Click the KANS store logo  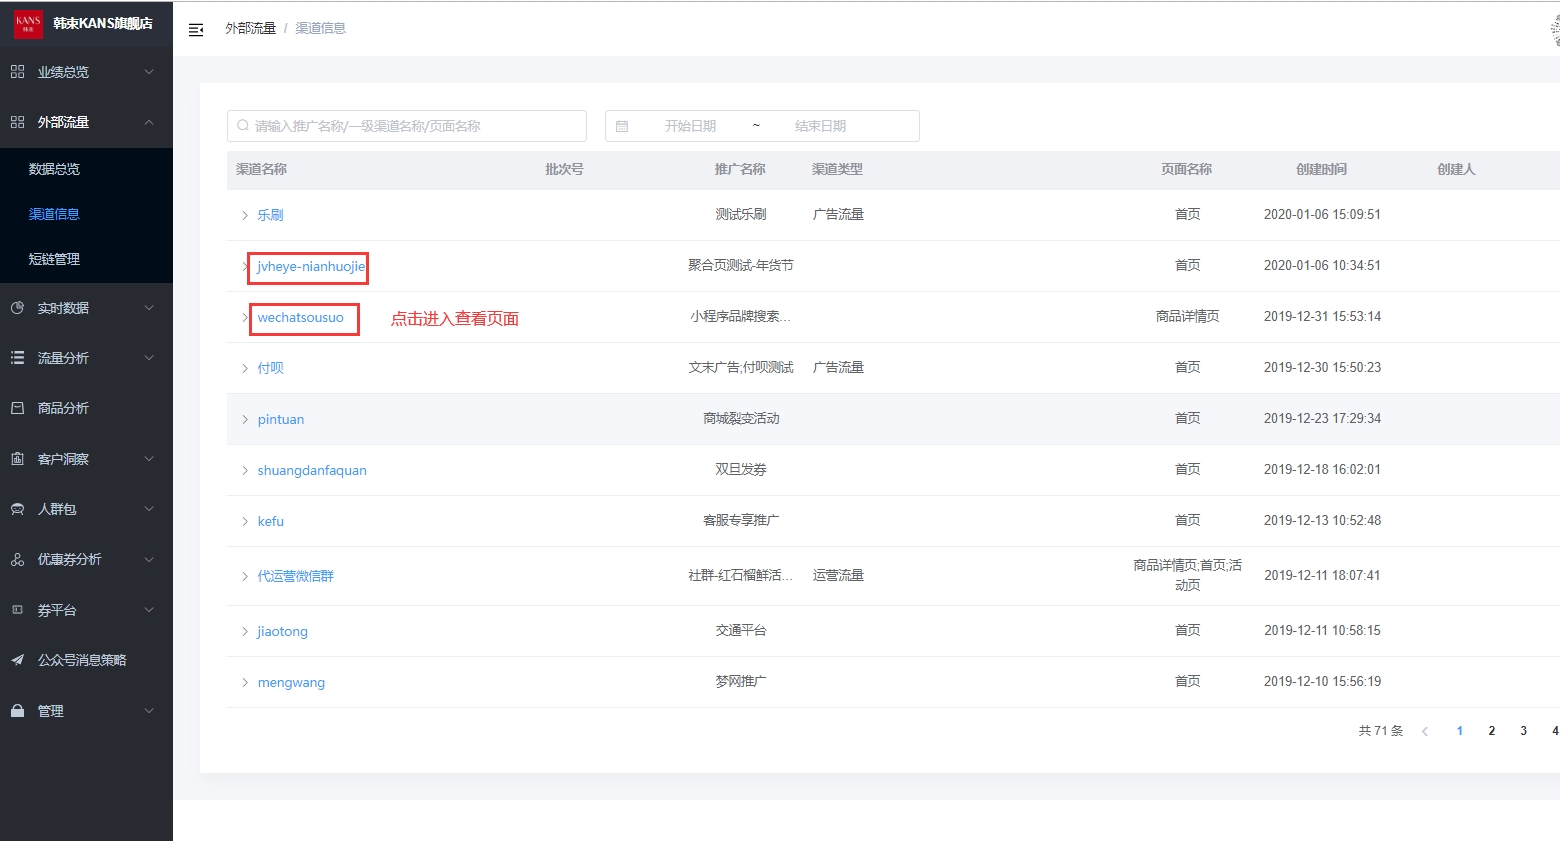(x=28, y=23)
